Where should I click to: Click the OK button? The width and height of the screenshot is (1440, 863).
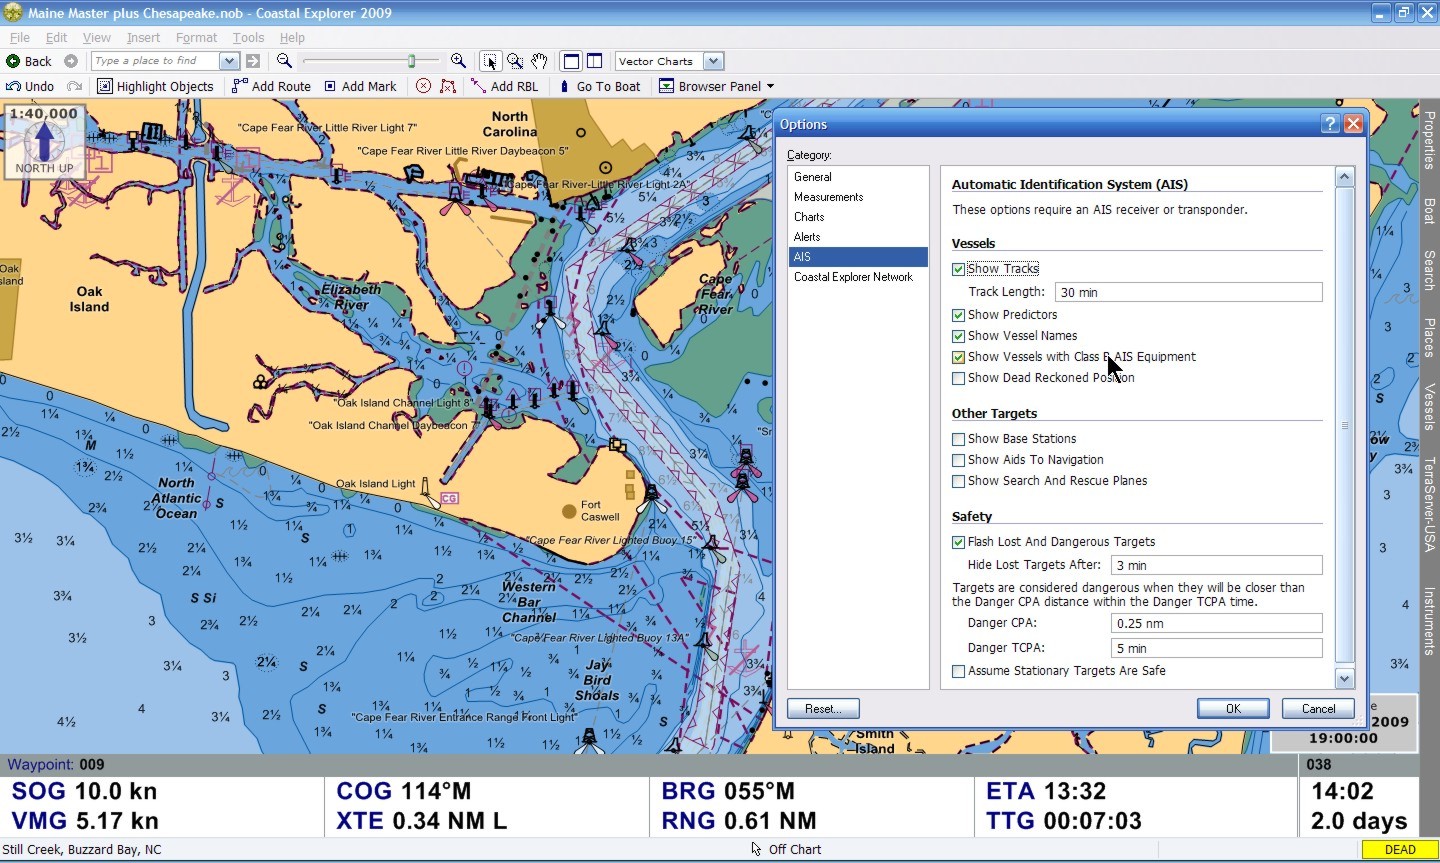[x=1233, y=709]
